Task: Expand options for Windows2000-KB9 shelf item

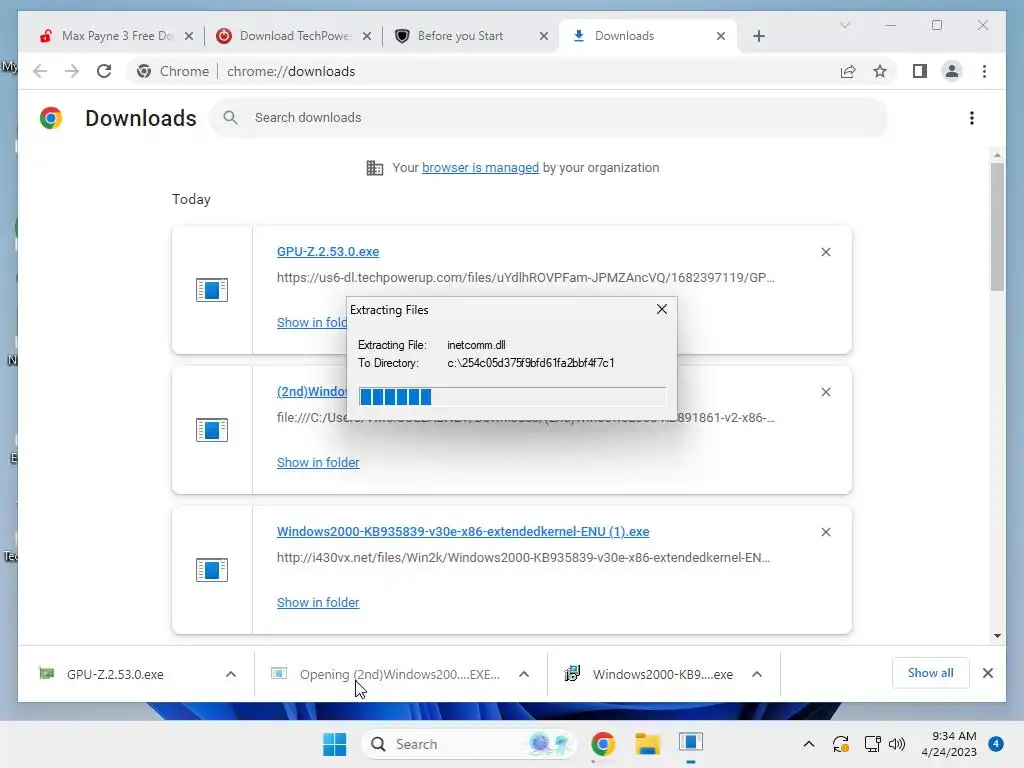Action: [757, 674]
